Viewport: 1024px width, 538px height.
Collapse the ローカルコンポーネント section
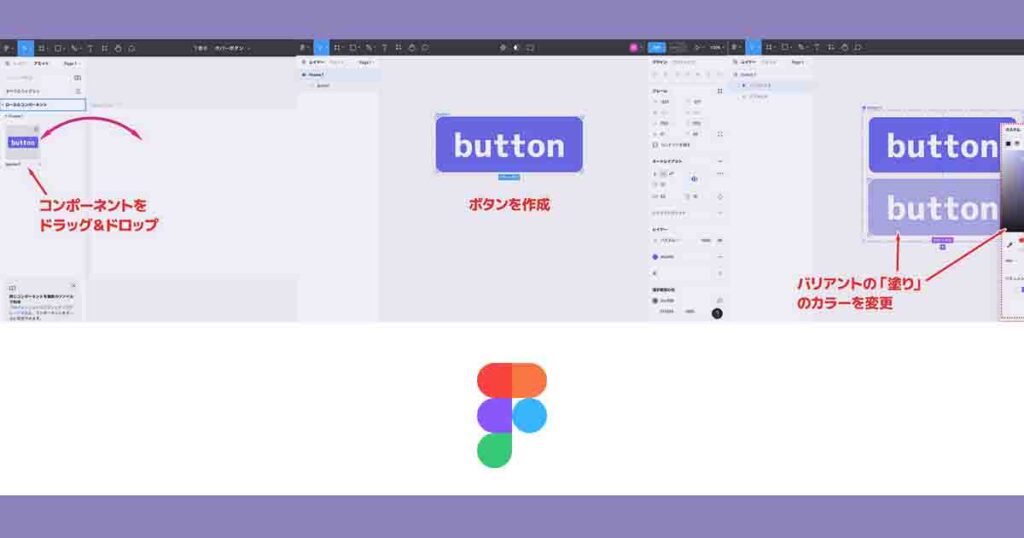click(43, 104)
